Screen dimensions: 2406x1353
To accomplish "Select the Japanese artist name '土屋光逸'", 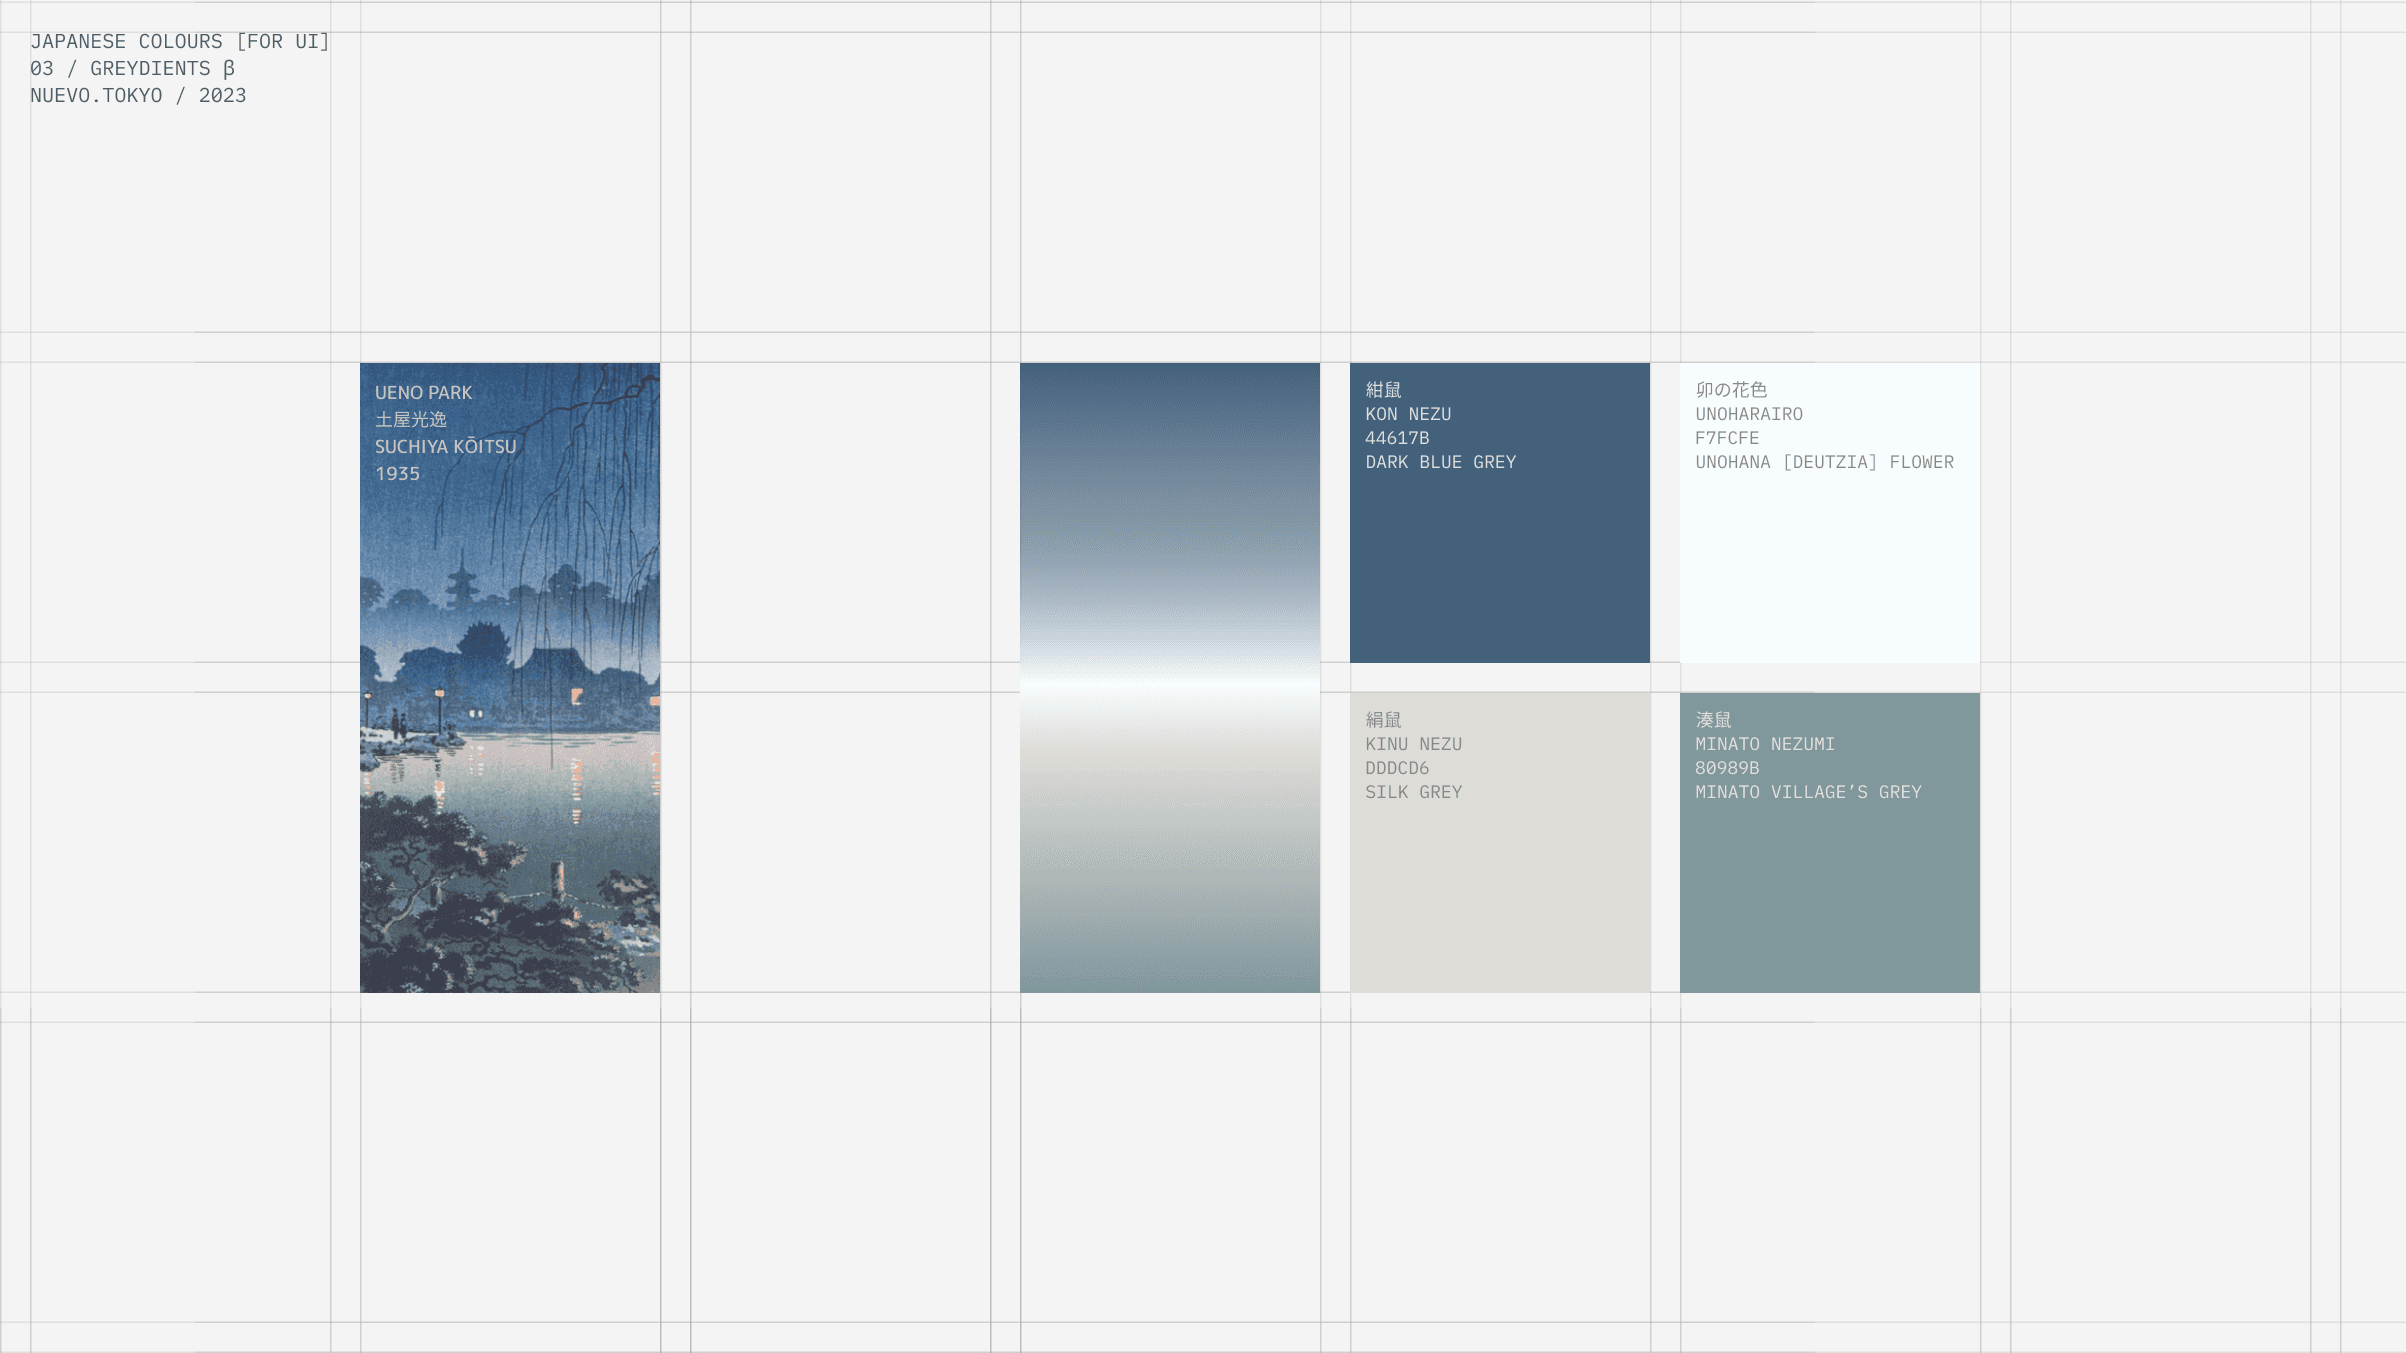I will click(x=410, y=419).
